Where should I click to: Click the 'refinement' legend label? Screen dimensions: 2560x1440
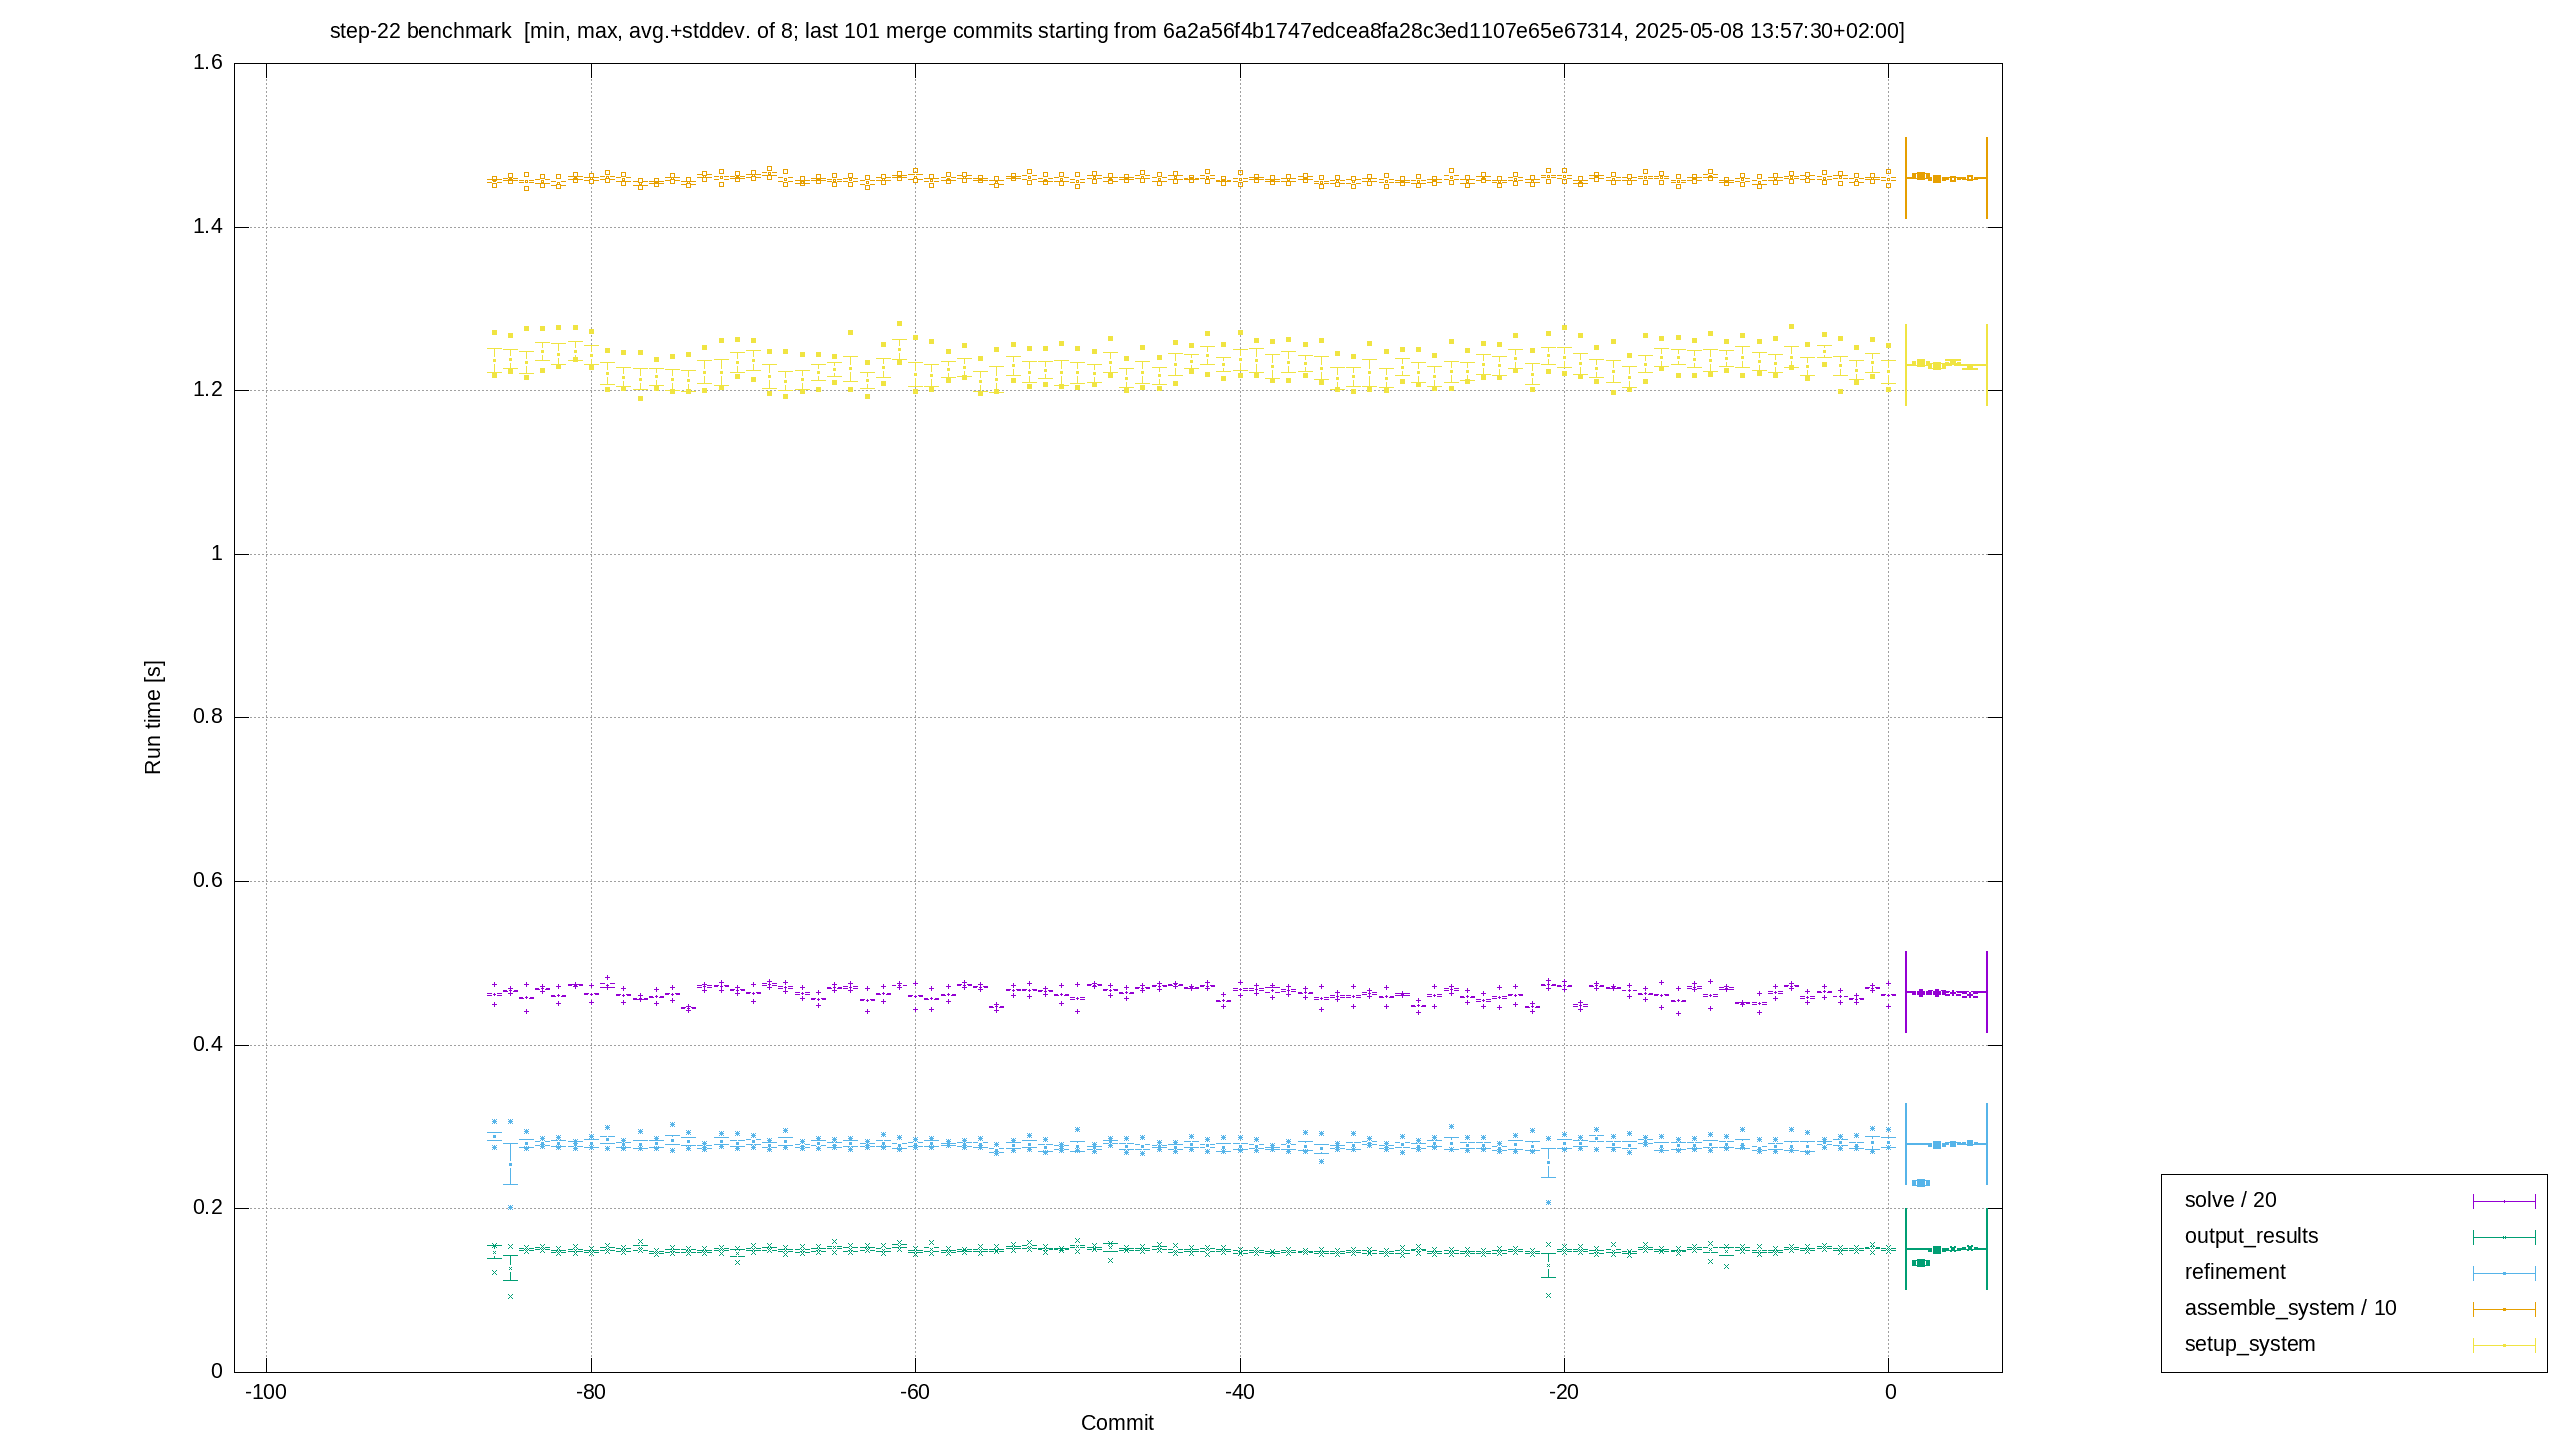tap(2235, 1272)
